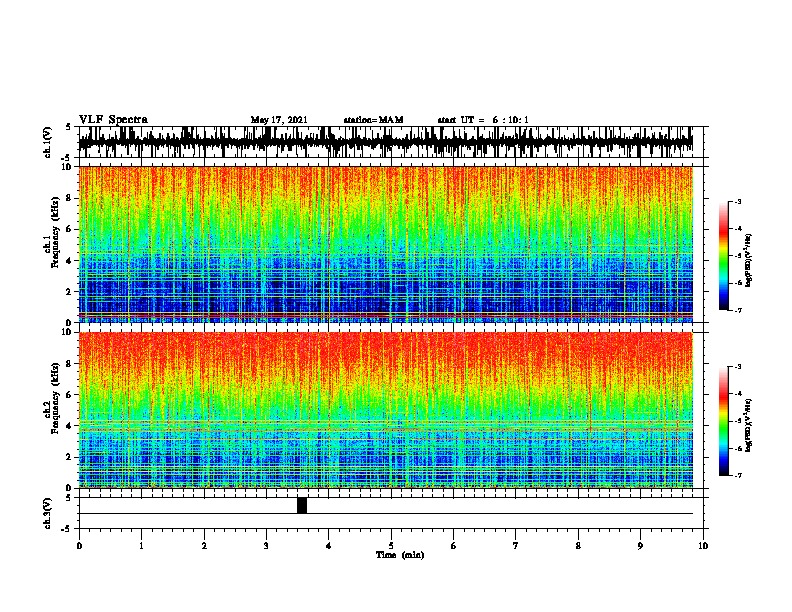Click the black pulse marker in ch.3 panel
Image resolution: width=792 pixels, height=612 pixels.
click(302, 505)
